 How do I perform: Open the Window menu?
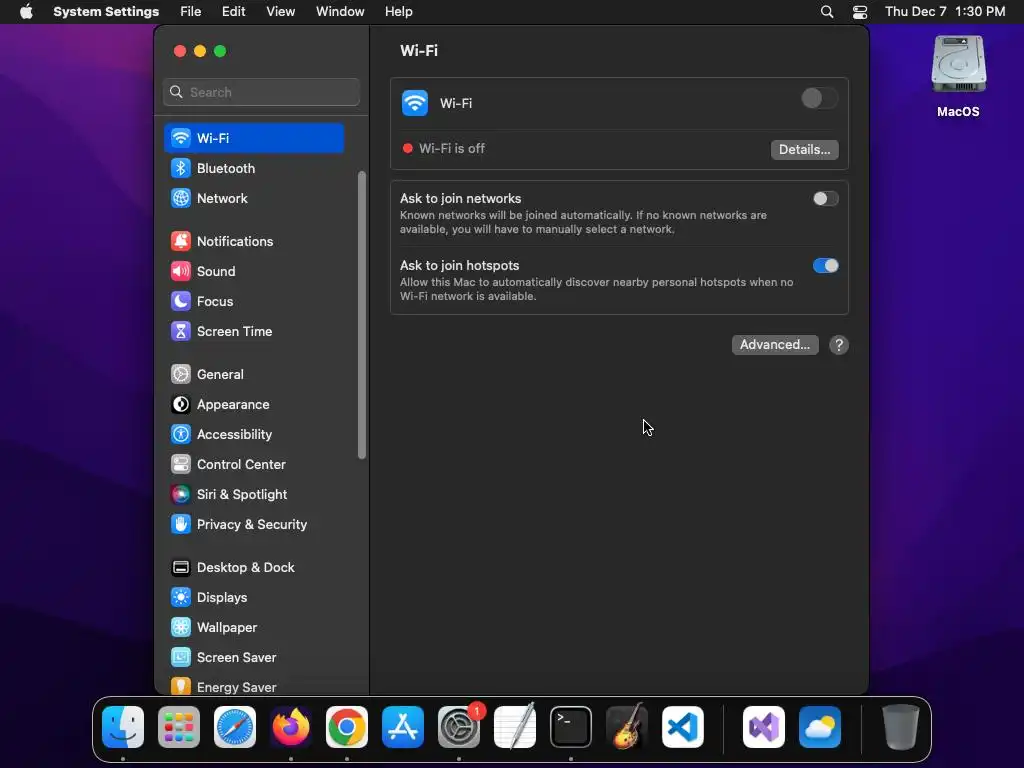[x=340, y=12]
